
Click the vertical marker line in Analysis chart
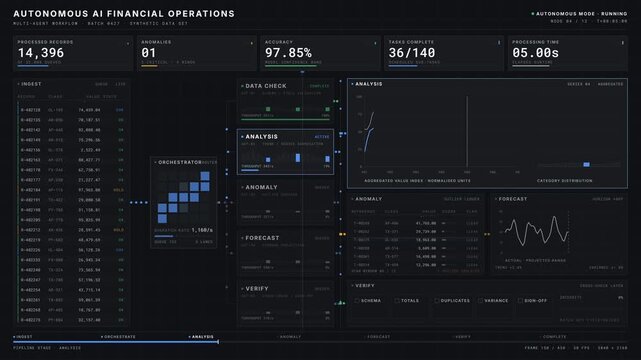coord(467,132)
